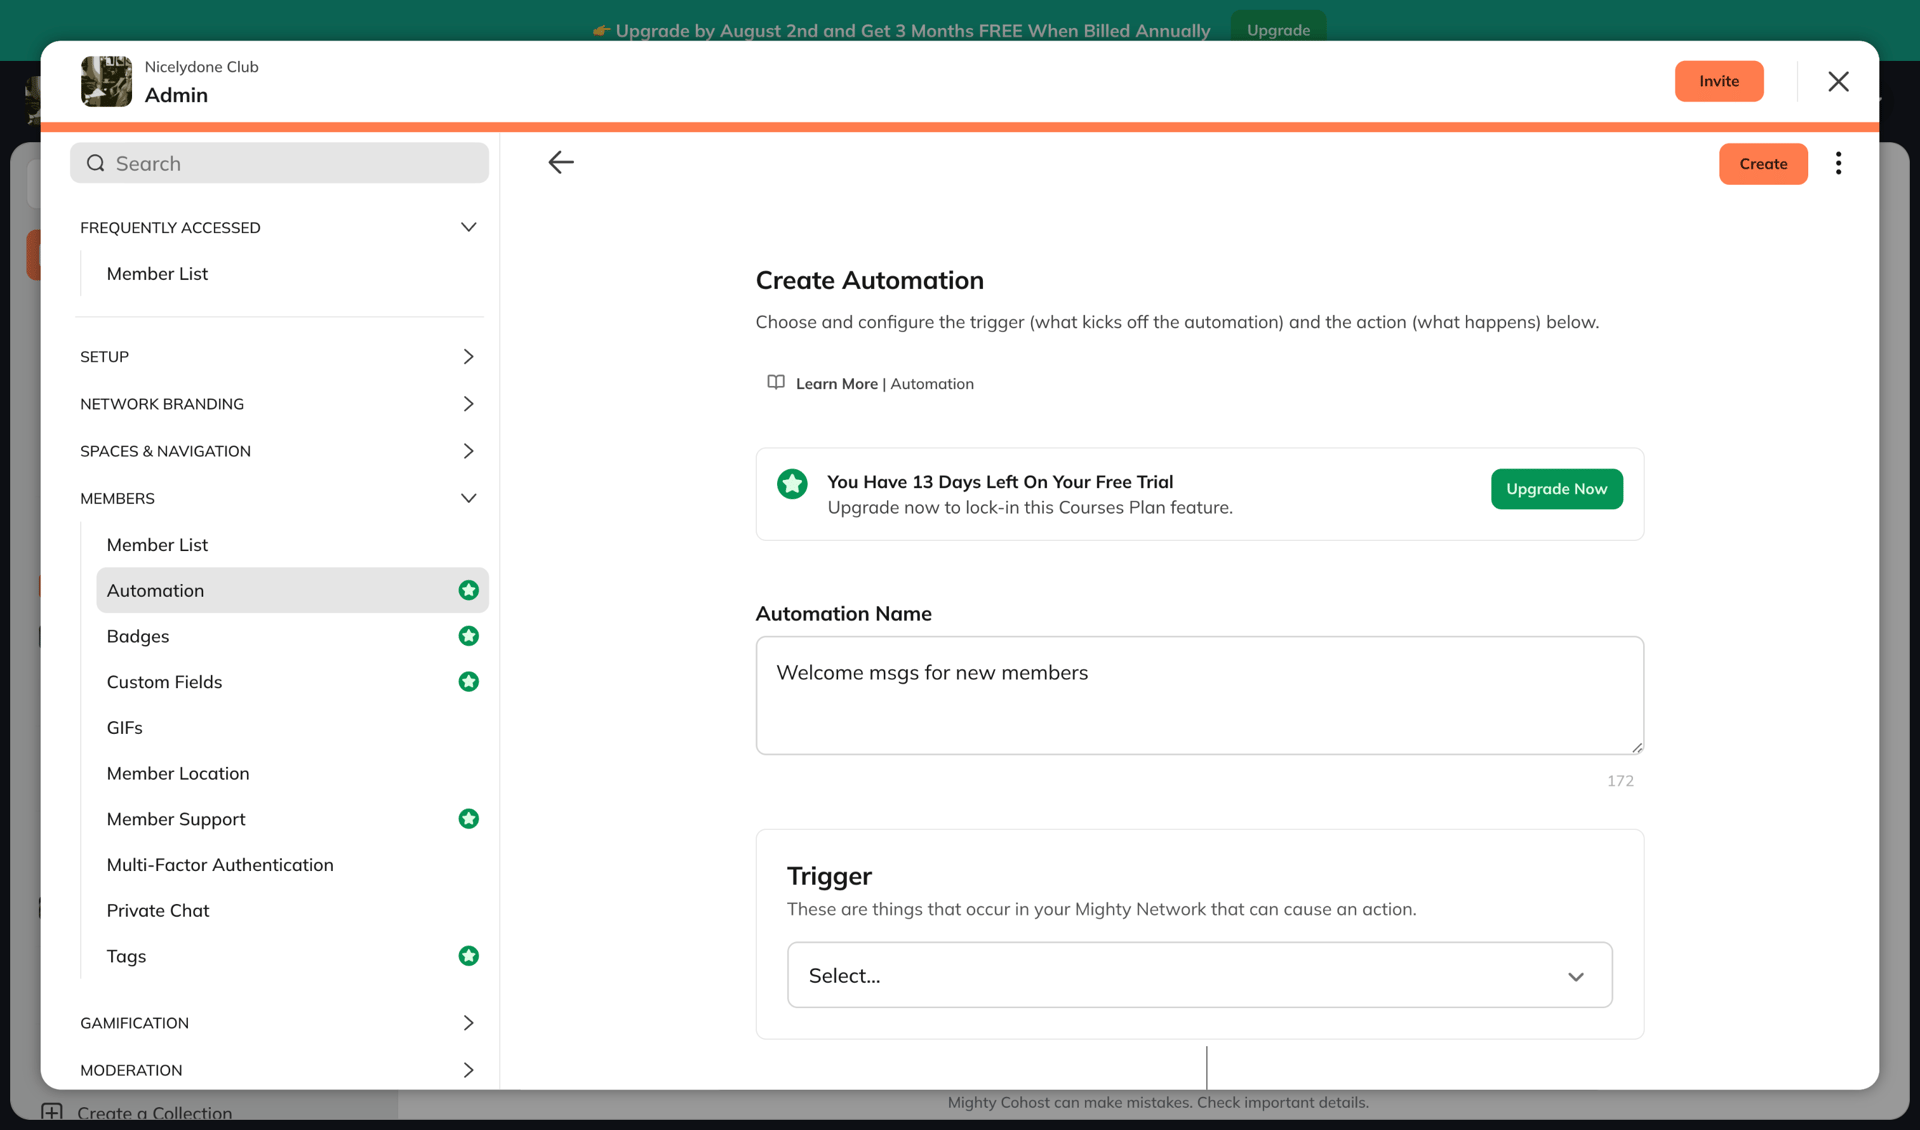Open the three-dot overflow menu
The height and width of the screenshot is (1130, 1920).
pos(1838,163)
